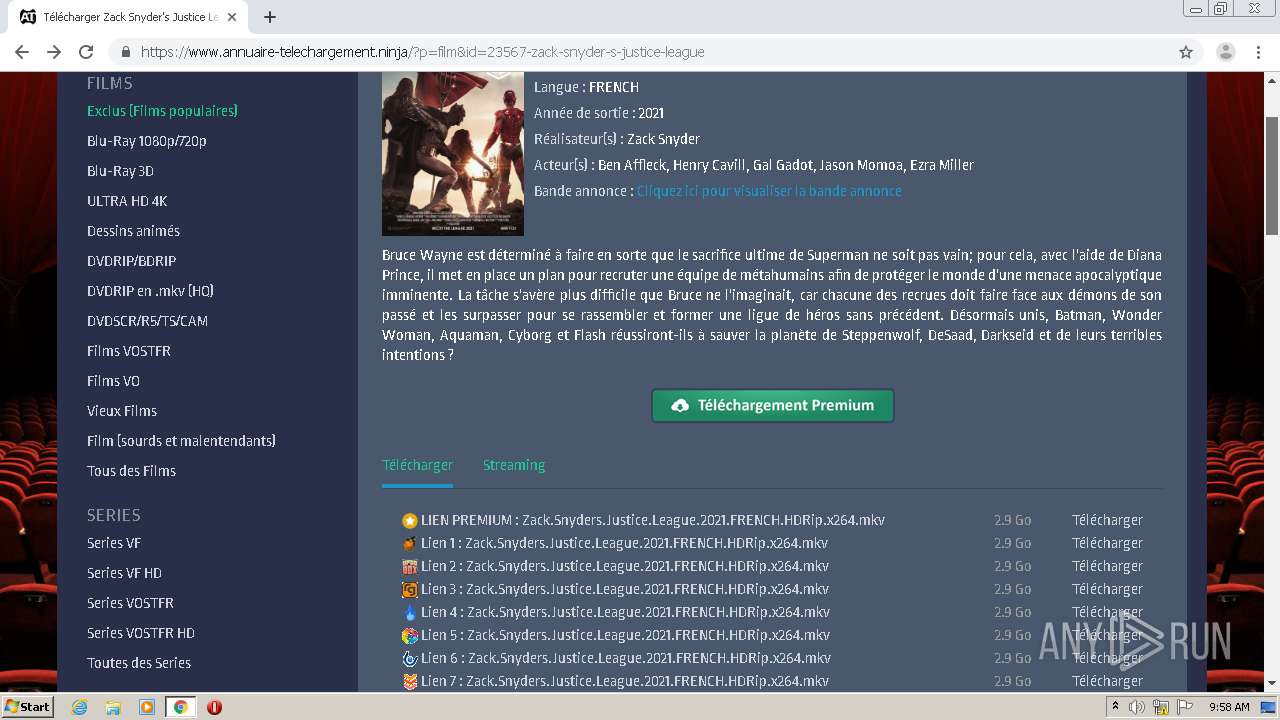Click the Justice League poster thumbnail
This screenshot has height=720, width=1280.
click(453, 154)
